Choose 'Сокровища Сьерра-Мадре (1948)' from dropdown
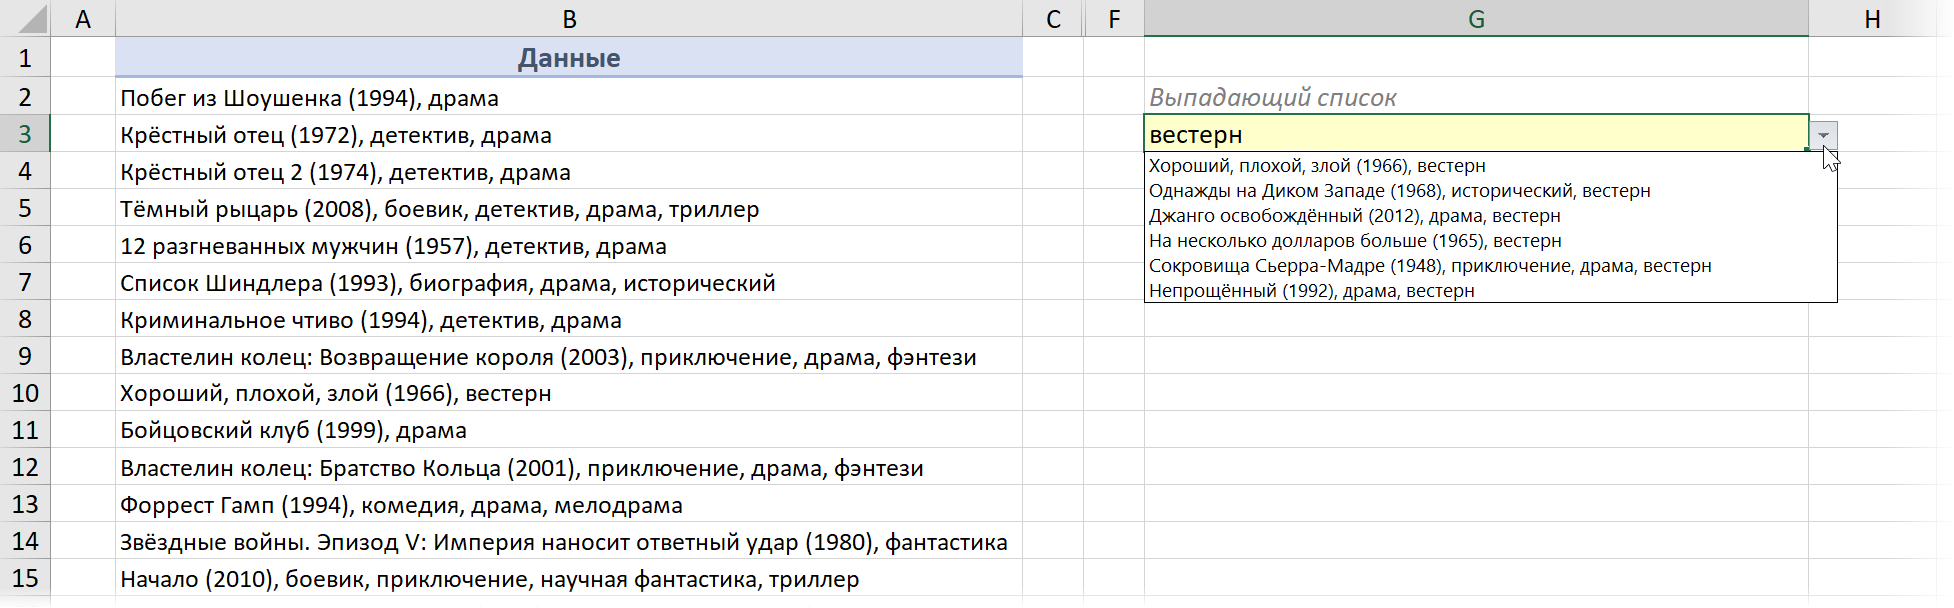Viewport: 1954px width, 608px height. coord(1429,266)
